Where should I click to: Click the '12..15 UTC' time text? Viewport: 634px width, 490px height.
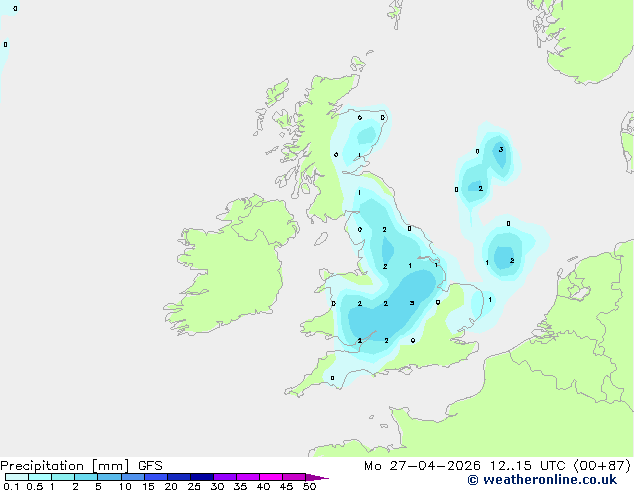[527, 466]
